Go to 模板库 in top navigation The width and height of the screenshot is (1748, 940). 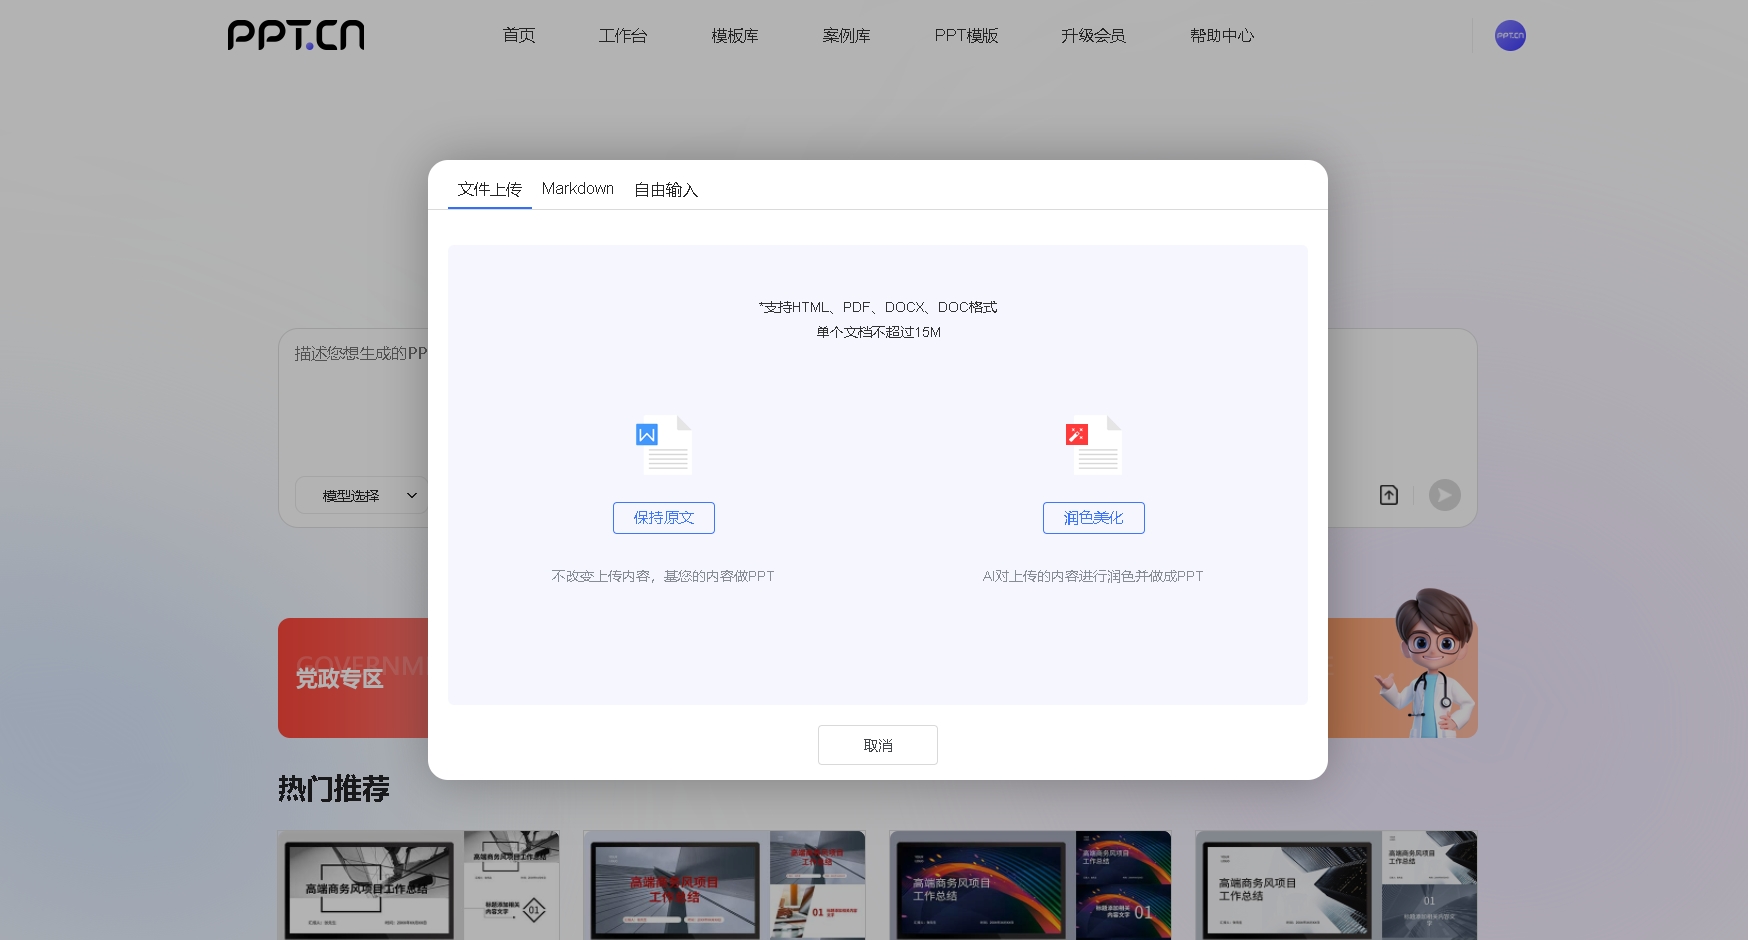tap(734, 36)
